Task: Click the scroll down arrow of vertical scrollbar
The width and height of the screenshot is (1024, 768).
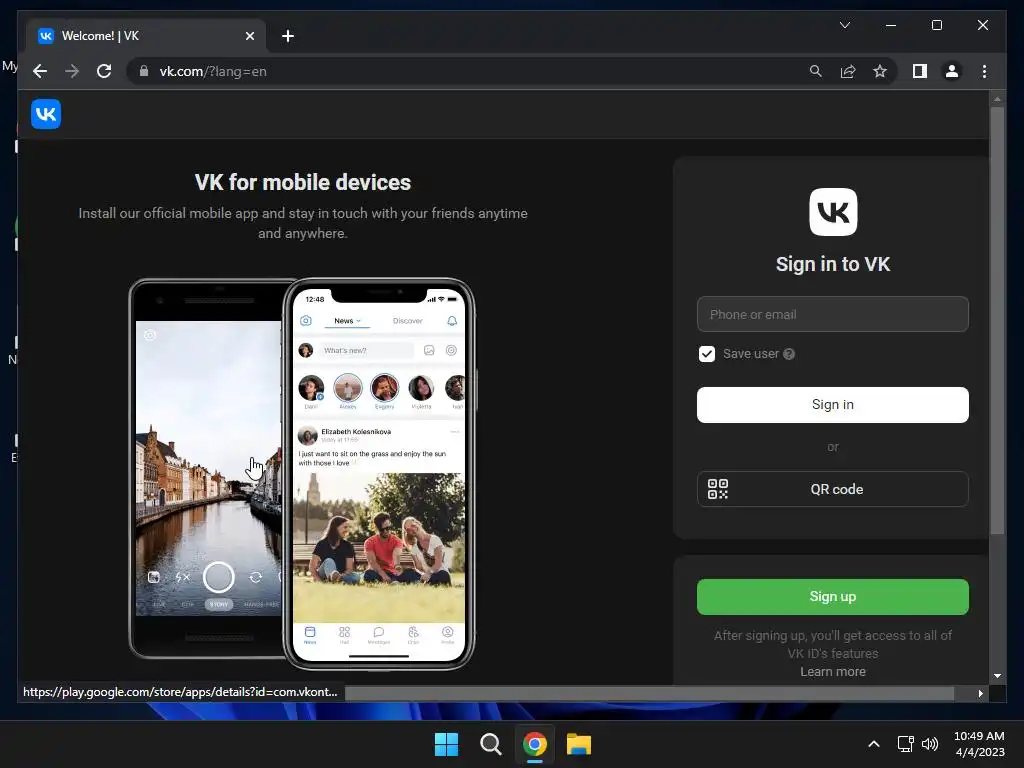Action: click(997, 676)
